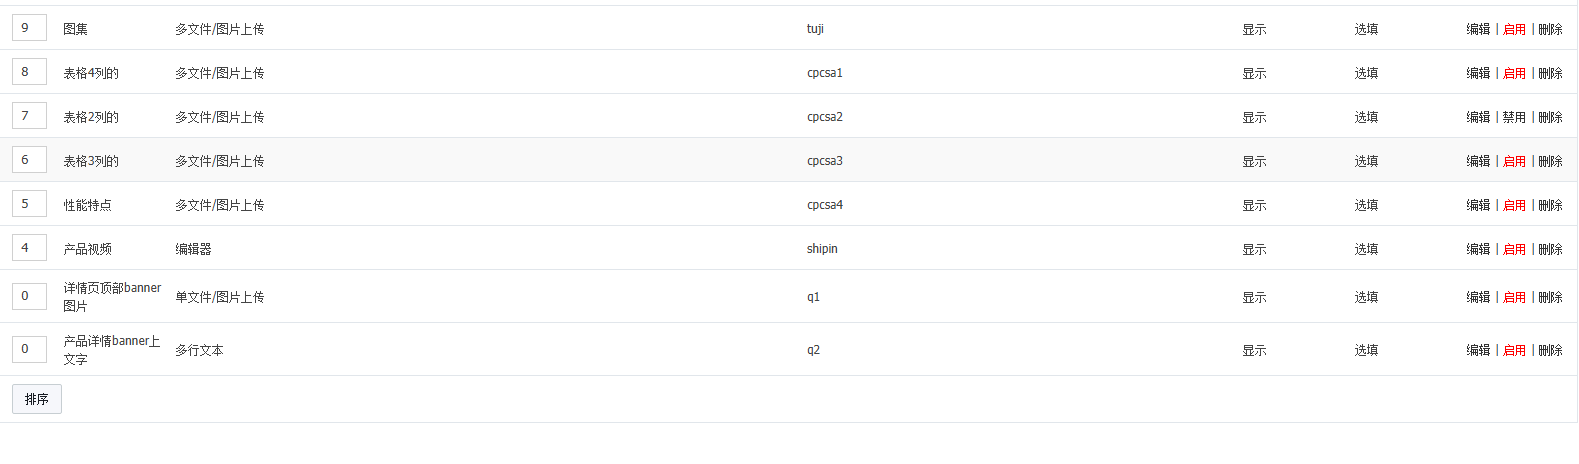1579x464 pixels.
Task: Edit the 详情页顶部banner图片 field
Action: [1478, 297]
